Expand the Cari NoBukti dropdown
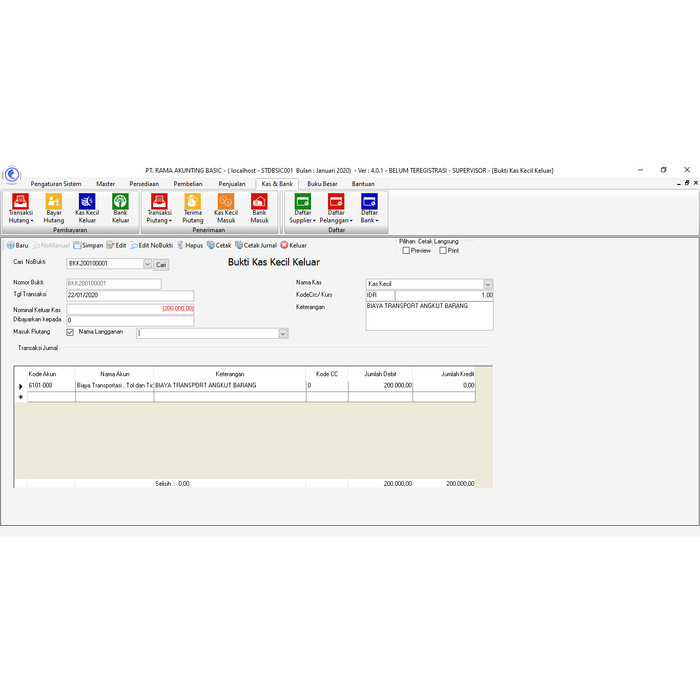The image size is (700, 700). tap(147, 264)
